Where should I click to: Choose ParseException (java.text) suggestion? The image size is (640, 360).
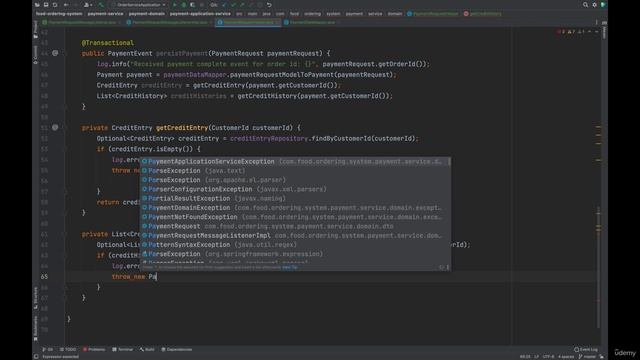tap(296, 171)
